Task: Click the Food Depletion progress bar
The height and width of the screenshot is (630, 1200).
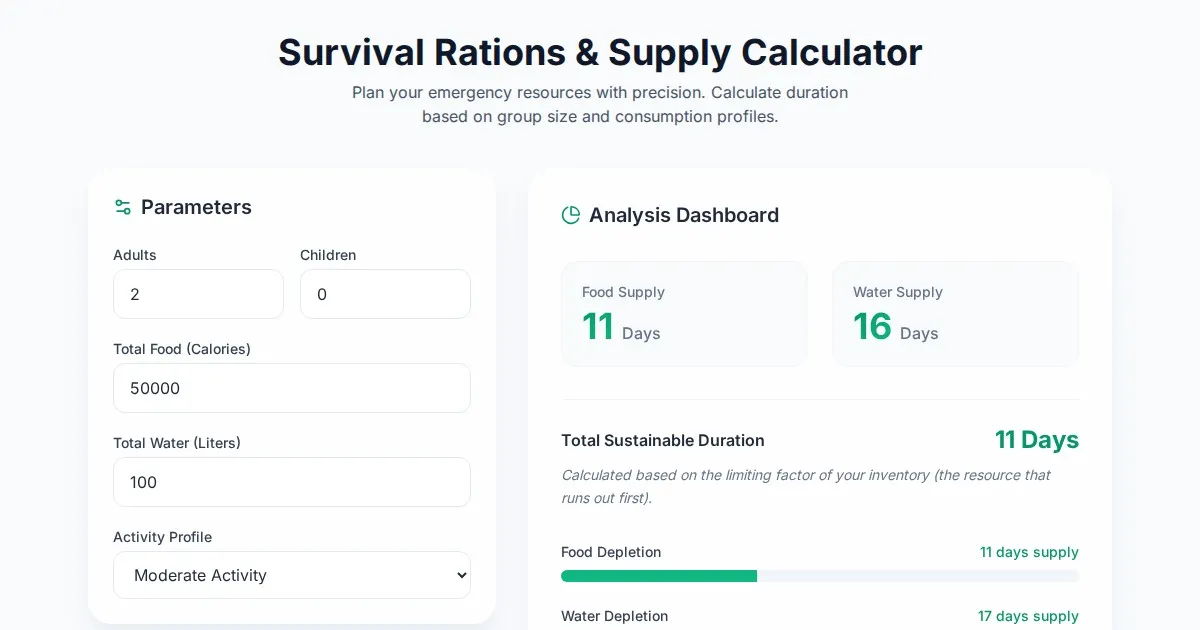Action: [x=819, y=576]
